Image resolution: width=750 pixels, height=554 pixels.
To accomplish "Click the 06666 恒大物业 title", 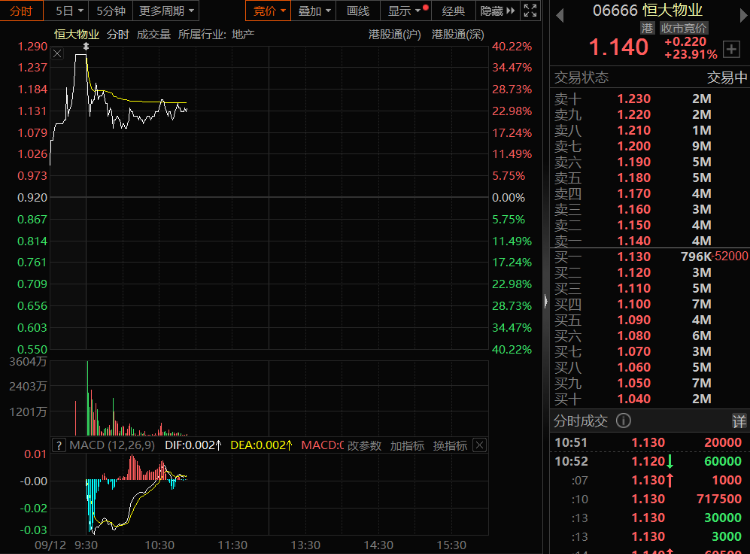I will pyautogui.click(x=648, y=10).
